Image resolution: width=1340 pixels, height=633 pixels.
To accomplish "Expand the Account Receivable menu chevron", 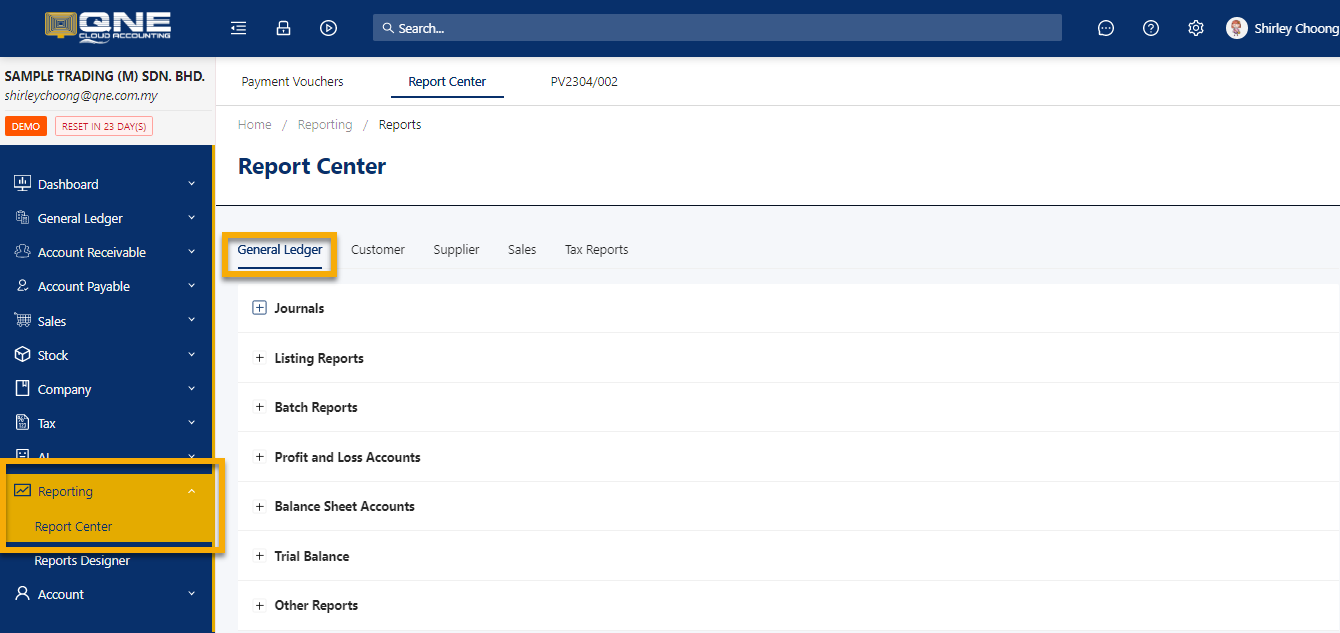I will [x=191, y=252].
